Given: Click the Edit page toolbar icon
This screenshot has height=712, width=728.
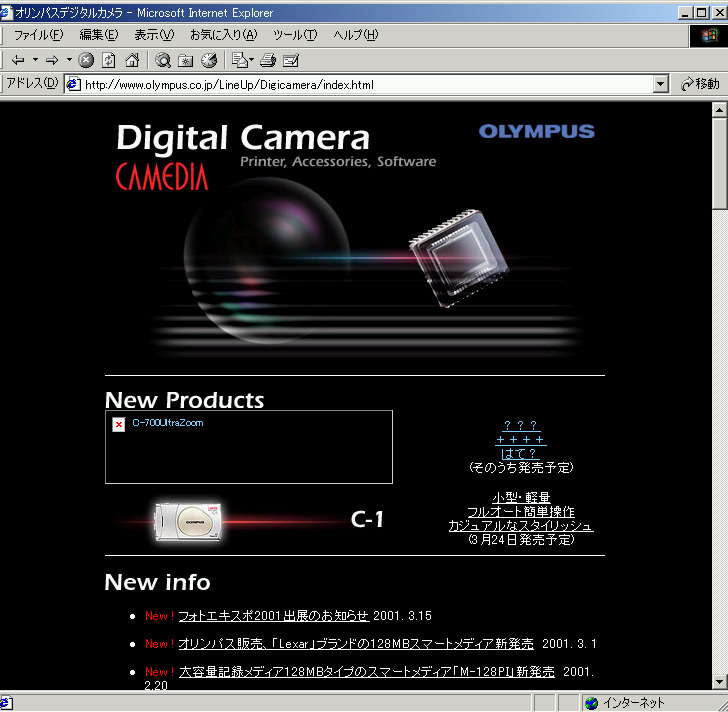Looking at the screenshot, I should pos(291,60).
